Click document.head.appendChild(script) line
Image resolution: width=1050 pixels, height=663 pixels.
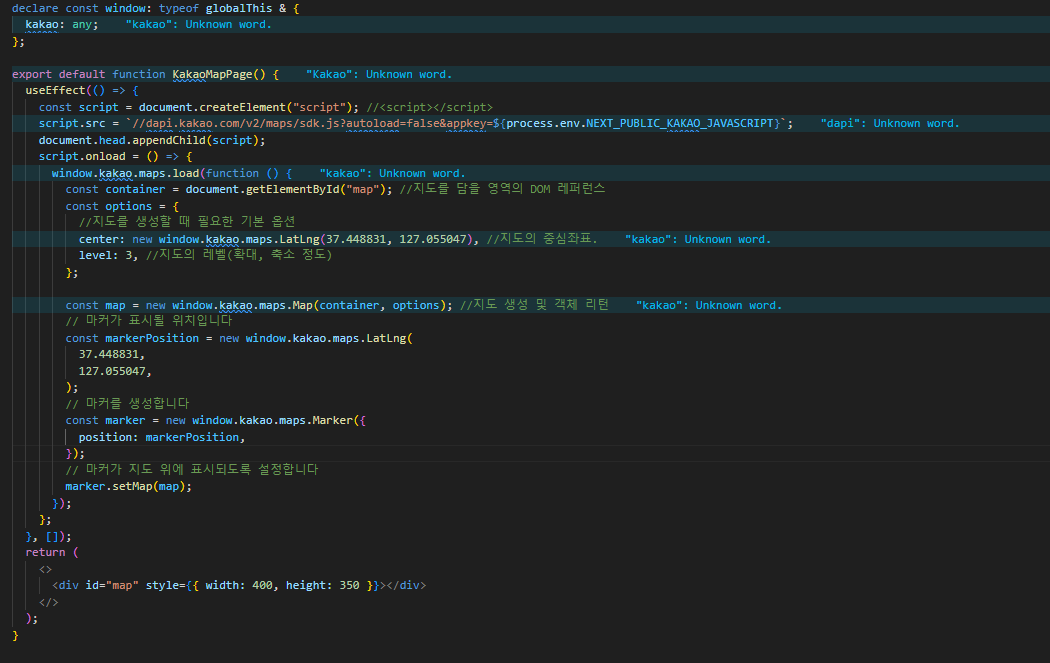(152, 140)
